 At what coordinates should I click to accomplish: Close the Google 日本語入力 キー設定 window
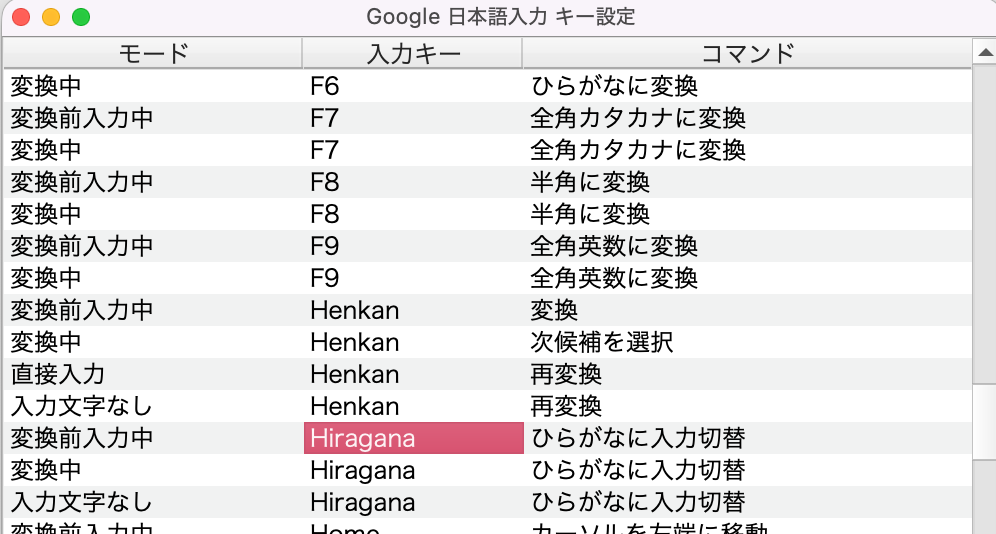coord(20,17)
